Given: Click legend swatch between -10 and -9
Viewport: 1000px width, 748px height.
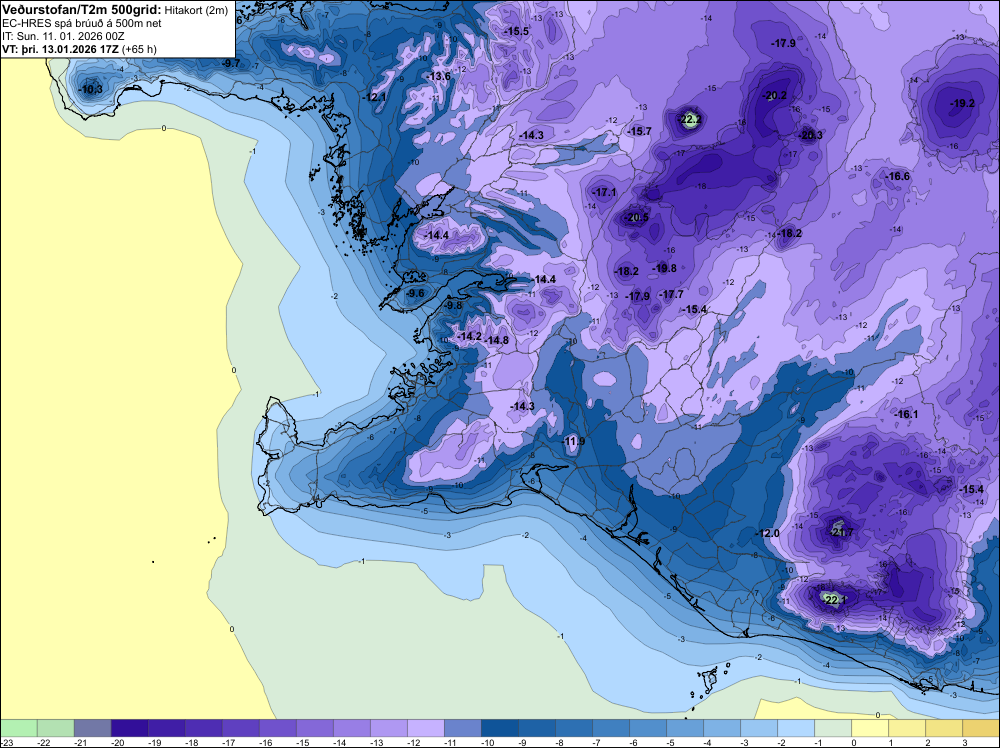Looking at the screenshot, I should click(499, 728).
